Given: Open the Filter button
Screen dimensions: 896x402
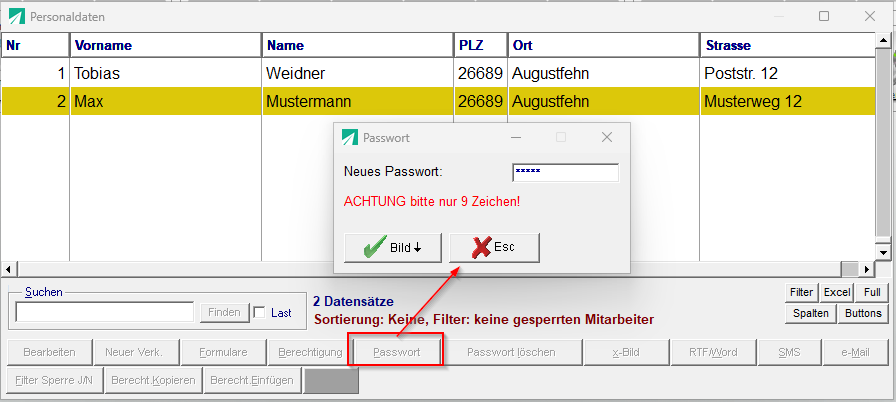Looking at the screenshot, I should pyautogui.click(x=801, y=292).
